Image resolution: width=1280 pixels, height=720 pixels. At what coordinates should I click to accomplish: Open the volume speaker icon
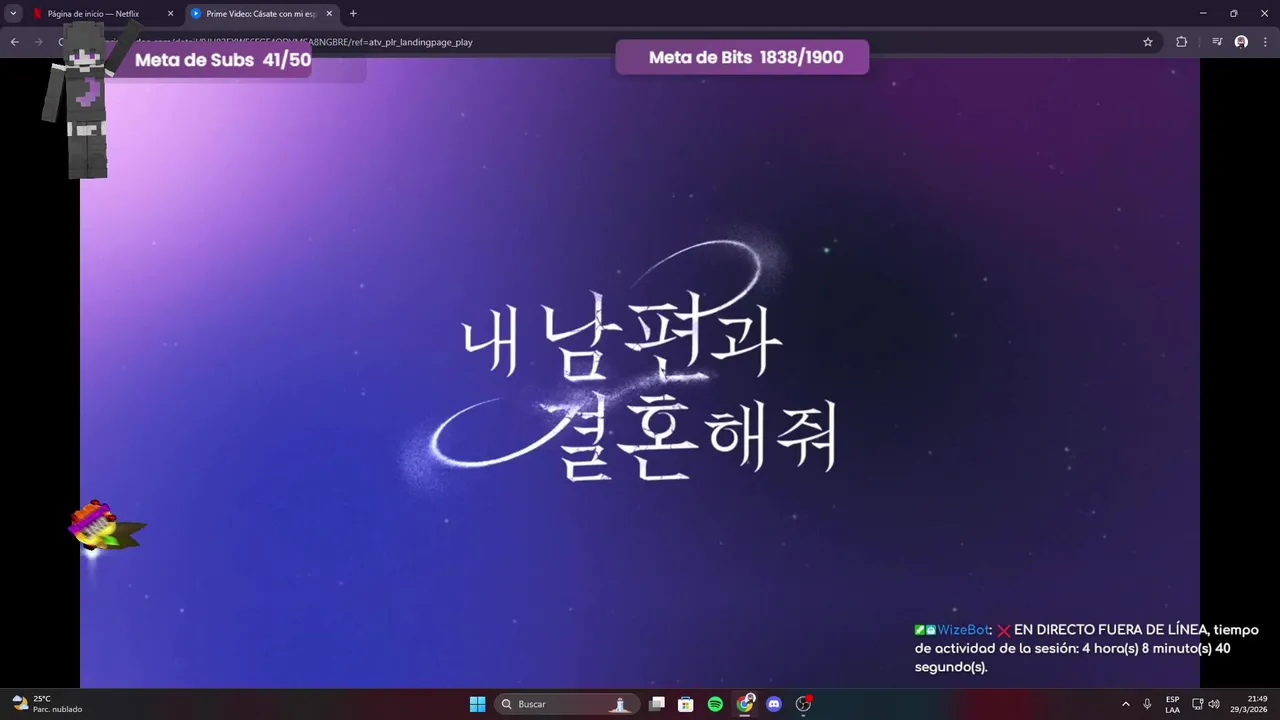(x=1214, y=704)
